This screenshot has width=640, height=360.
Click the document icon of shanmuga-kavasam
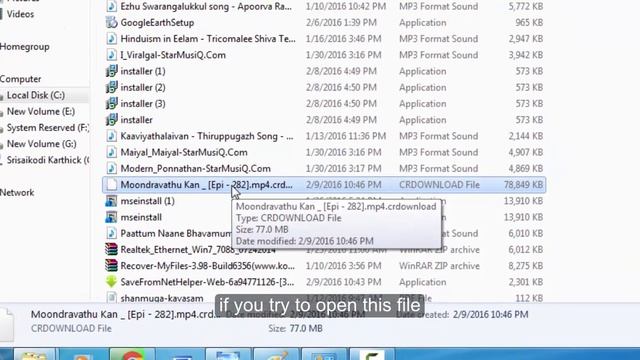[111, 298]
